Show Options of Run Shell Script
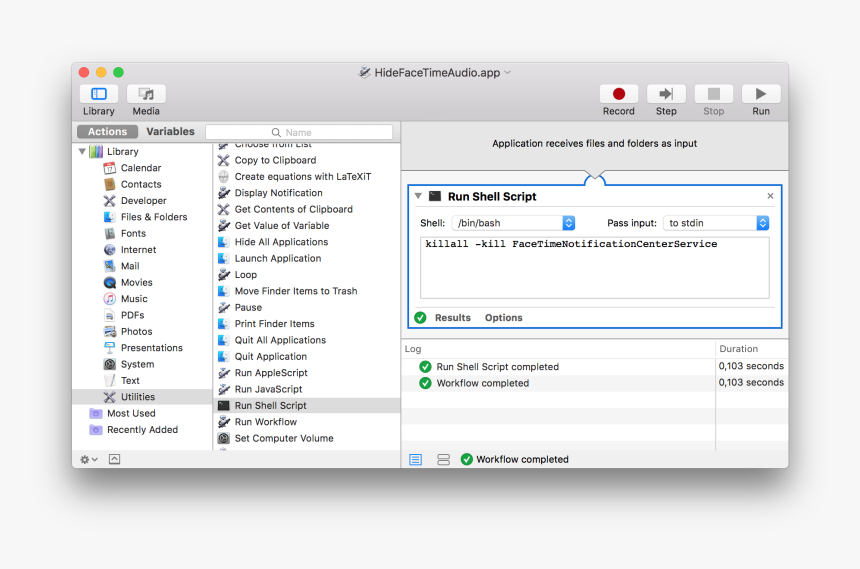This screenshot has width=860, height=569. coord(503,318)
